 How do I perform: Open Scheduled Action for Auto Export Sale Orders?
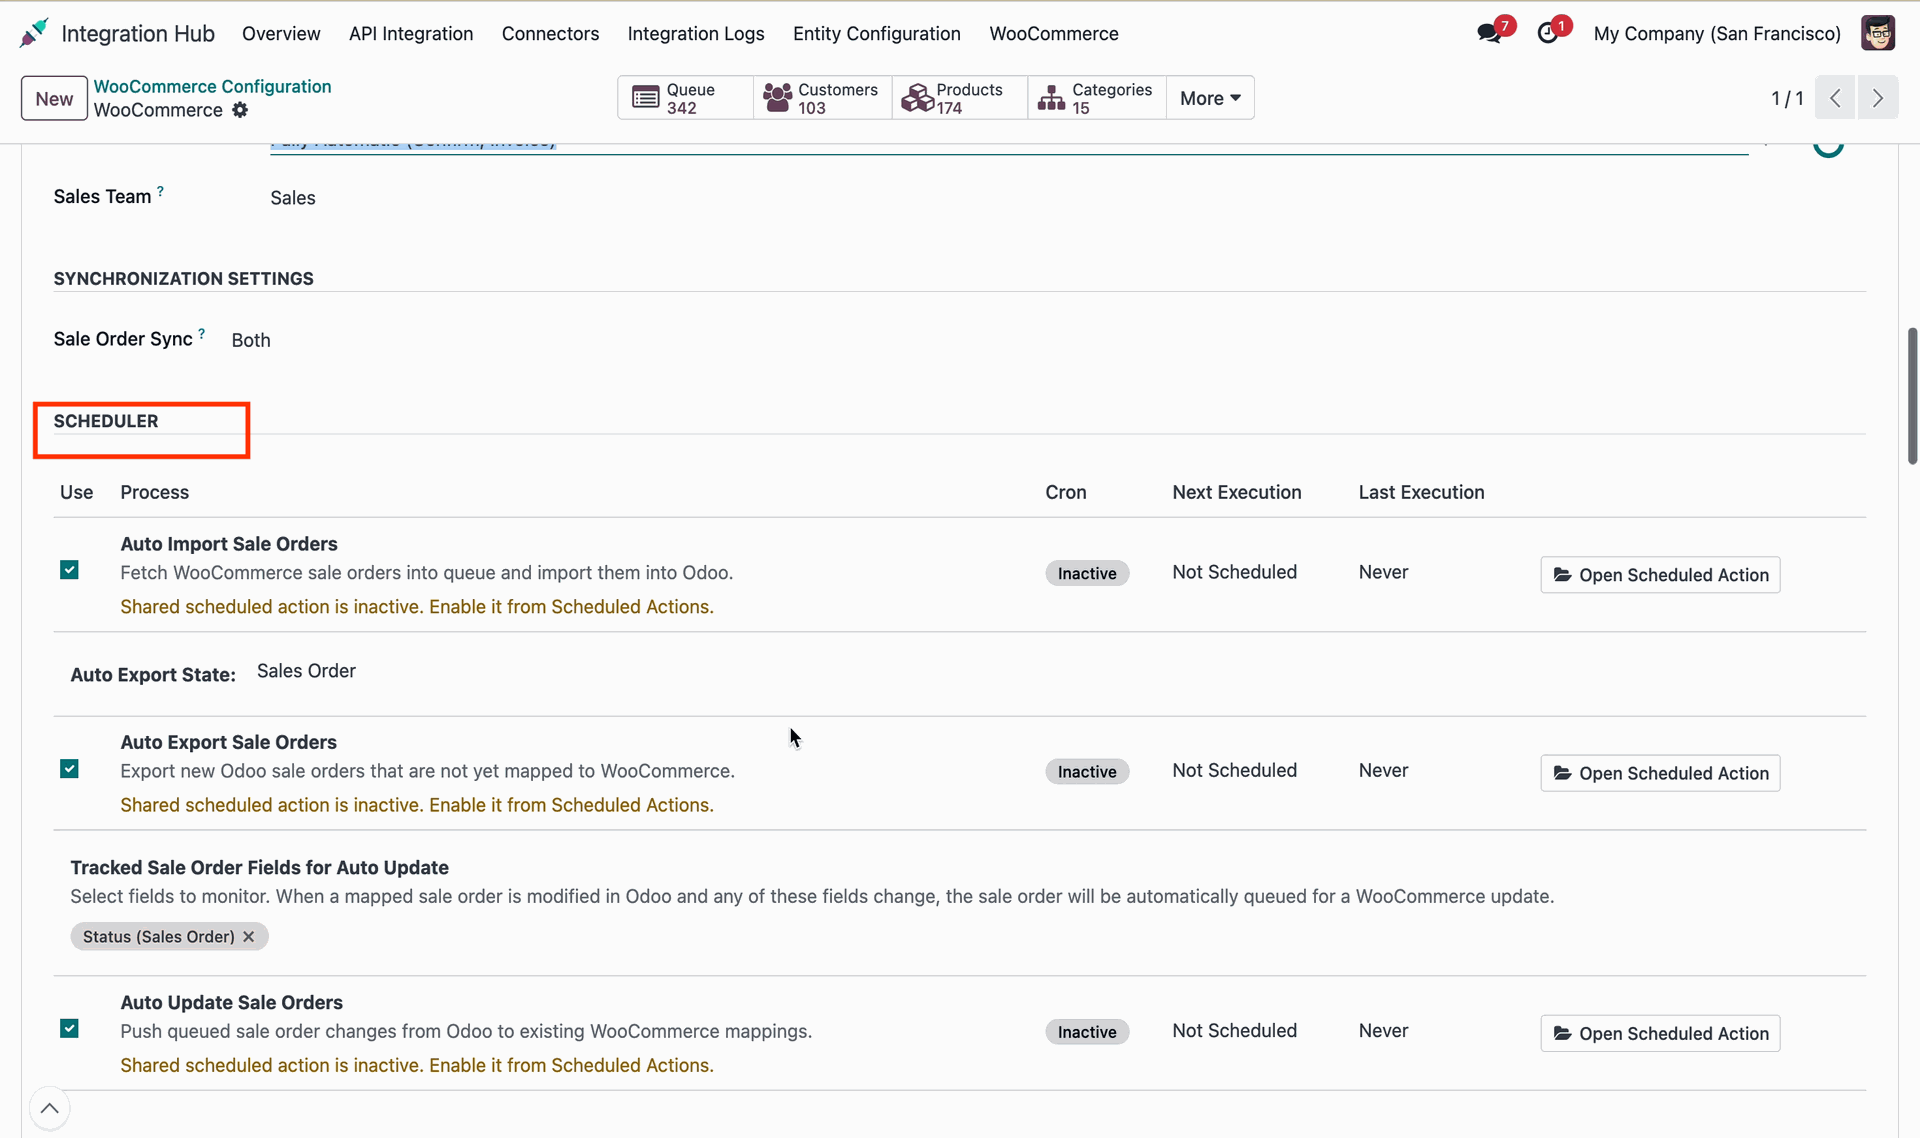pos(1660,773)
